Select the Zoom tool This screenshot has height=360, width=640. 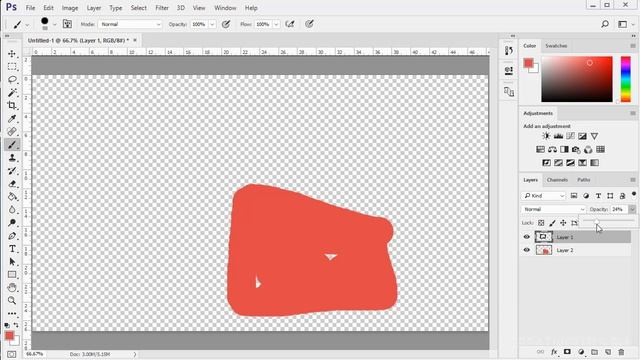12,301
